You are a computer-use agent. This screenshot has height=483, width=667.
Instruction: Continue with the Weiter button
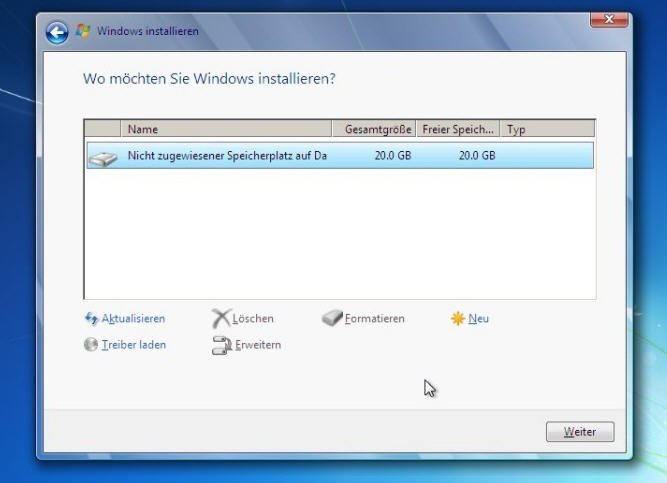(580, 432)
